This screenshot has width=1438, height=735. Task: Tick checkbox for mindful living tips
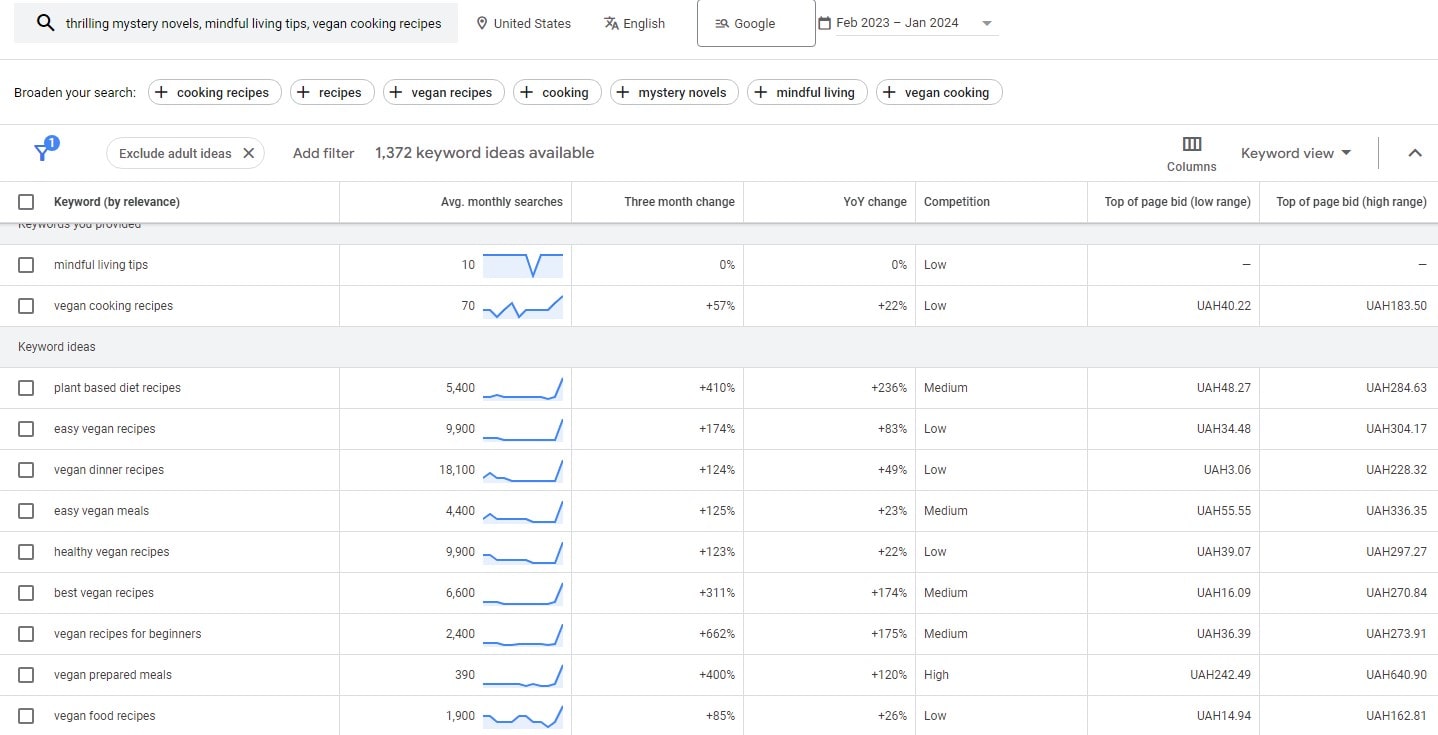coord(26,265)
